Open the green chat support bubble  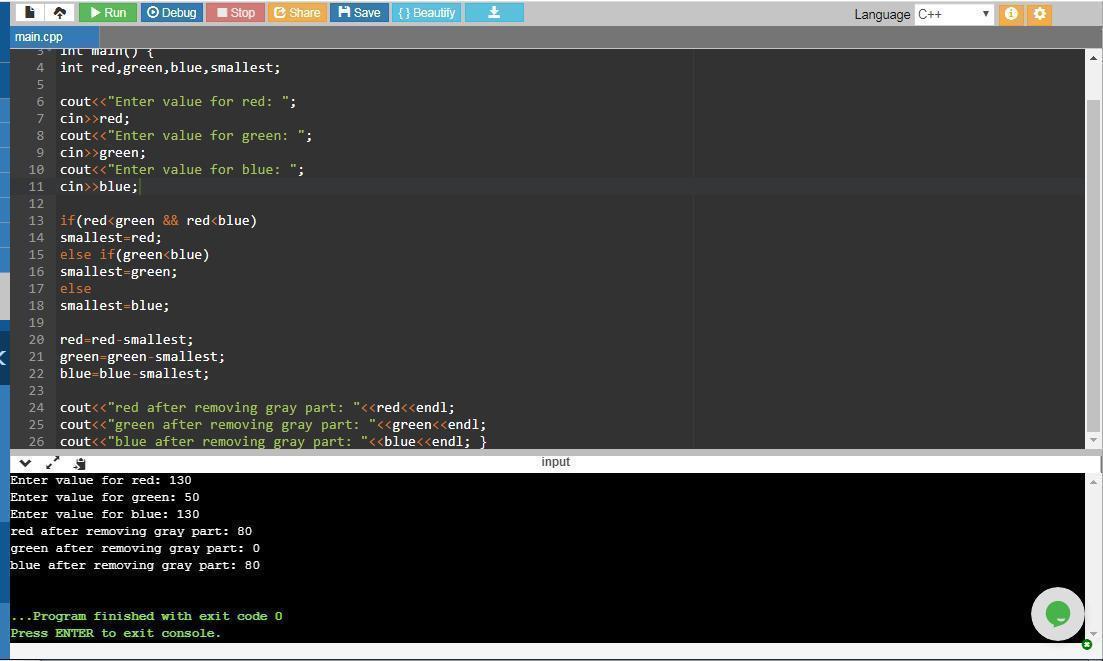point(1057,613)
